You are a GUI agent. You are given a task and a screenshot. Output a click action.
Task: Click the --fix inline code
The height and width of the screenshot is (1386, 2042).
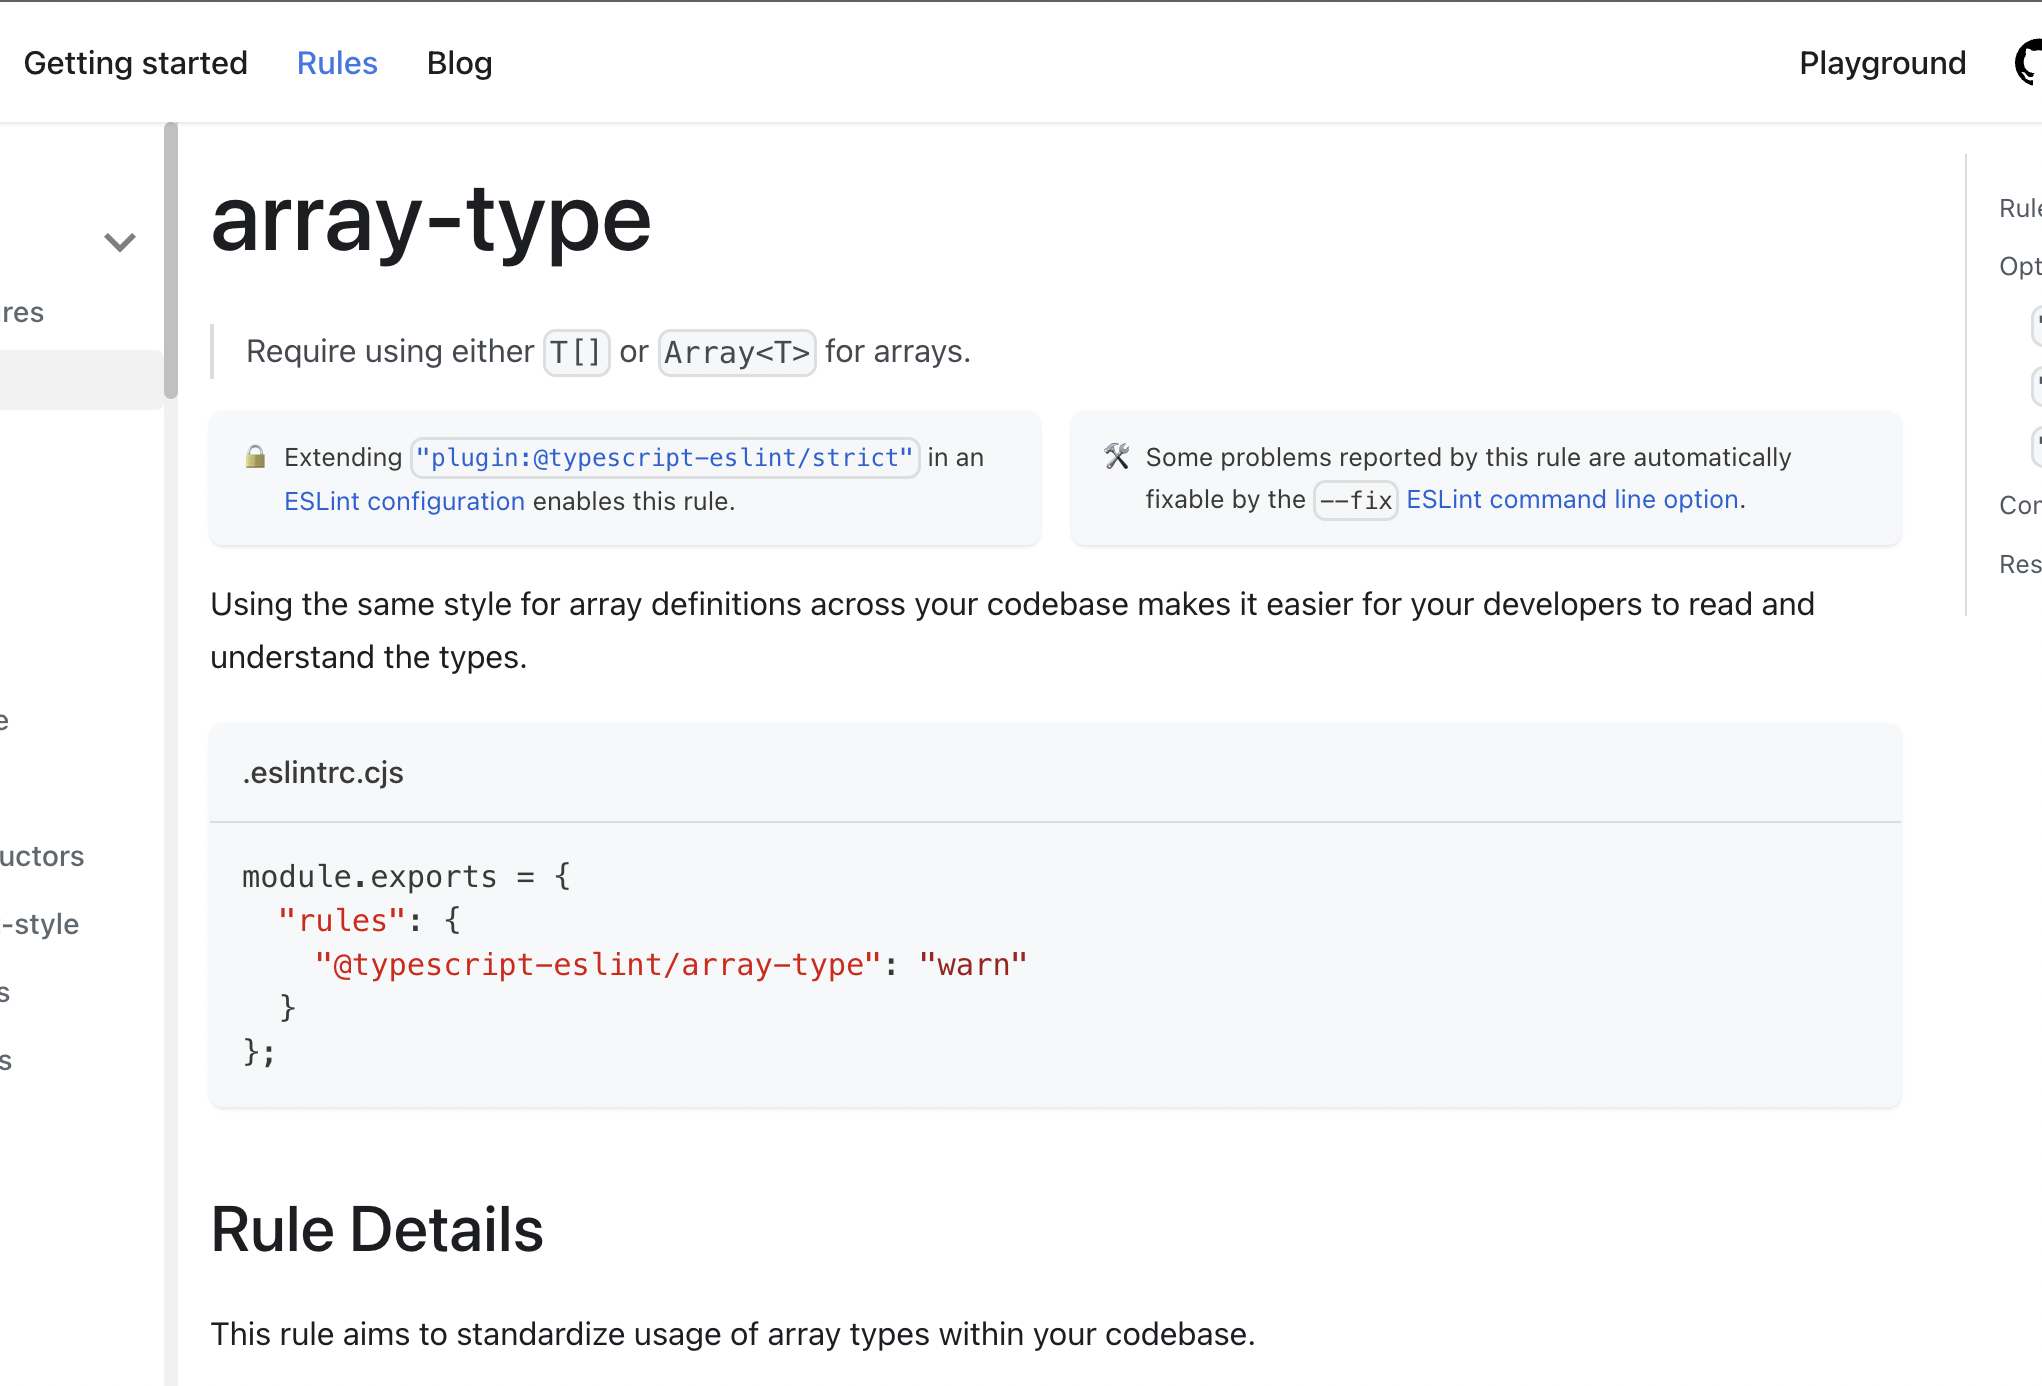pos(1356,500)
